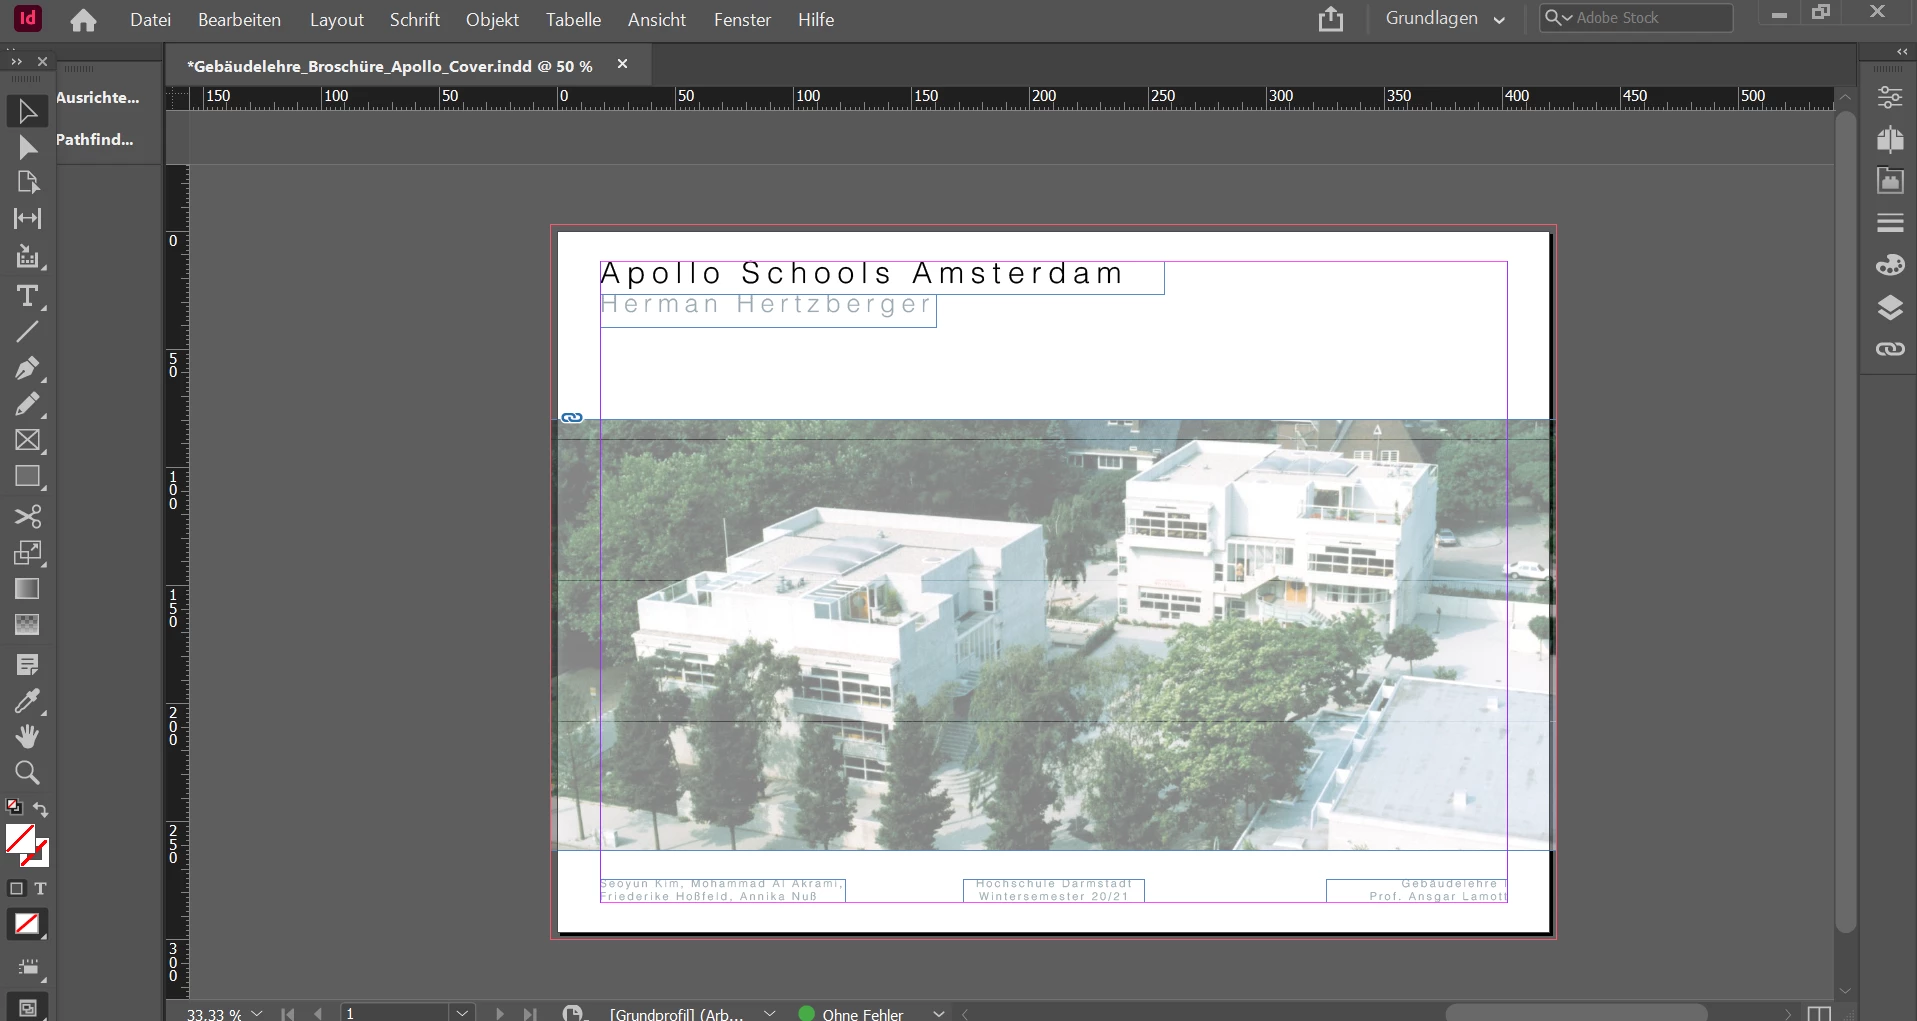This screenshot has width=1917, height=1021.
Task: Open the Objekt menu
Action: pyautogui.click(x=492, y=19)
